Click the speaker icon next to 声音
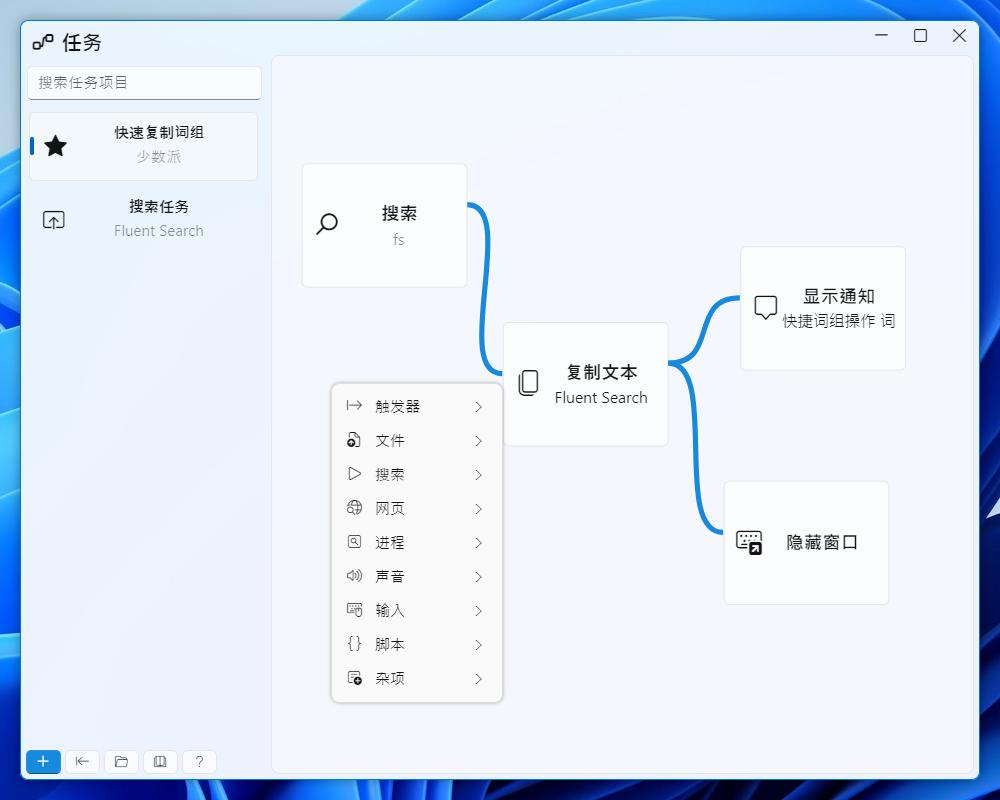 (x=354, y=575)
